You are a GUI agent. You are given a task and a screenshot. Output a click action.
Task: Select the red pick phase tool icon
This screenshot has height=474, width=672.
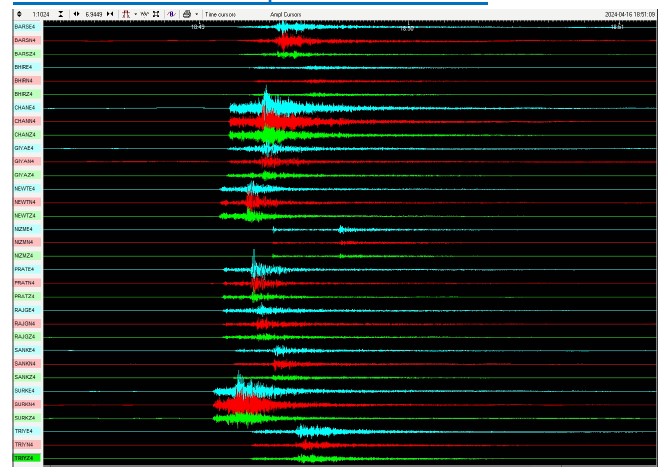[125, 15]
